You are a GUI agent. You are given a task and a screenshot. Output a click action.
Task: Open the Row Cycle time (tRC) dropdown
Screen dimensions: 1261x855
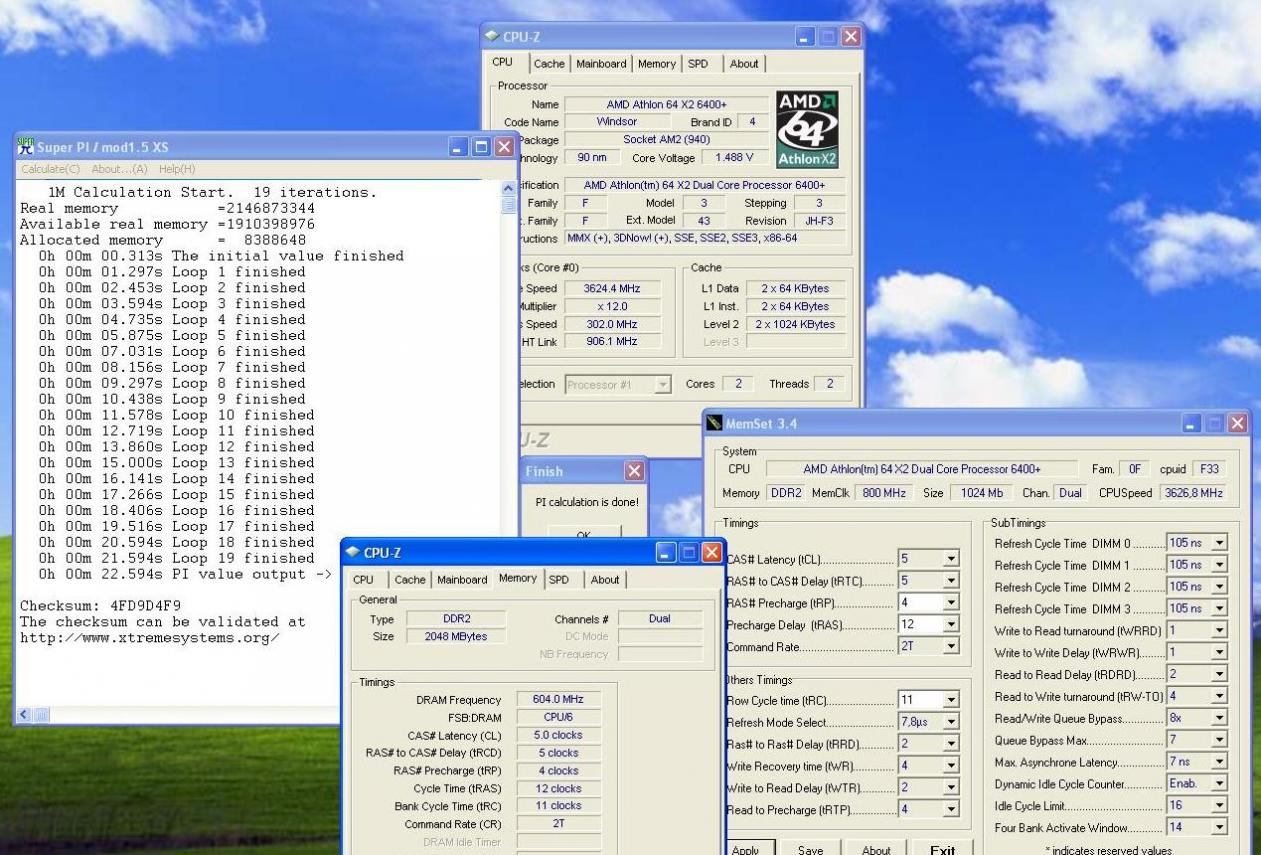coord(951,700)
